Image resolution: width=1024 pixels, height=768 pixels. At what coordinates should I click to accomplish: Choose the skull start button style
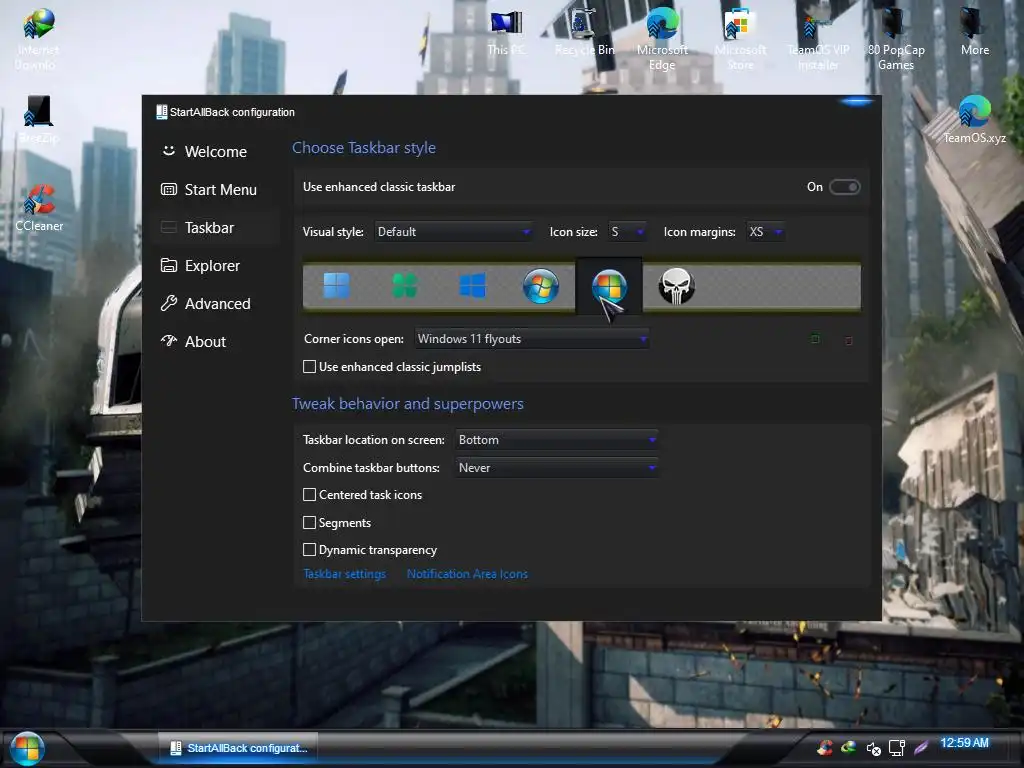(676, 285)
